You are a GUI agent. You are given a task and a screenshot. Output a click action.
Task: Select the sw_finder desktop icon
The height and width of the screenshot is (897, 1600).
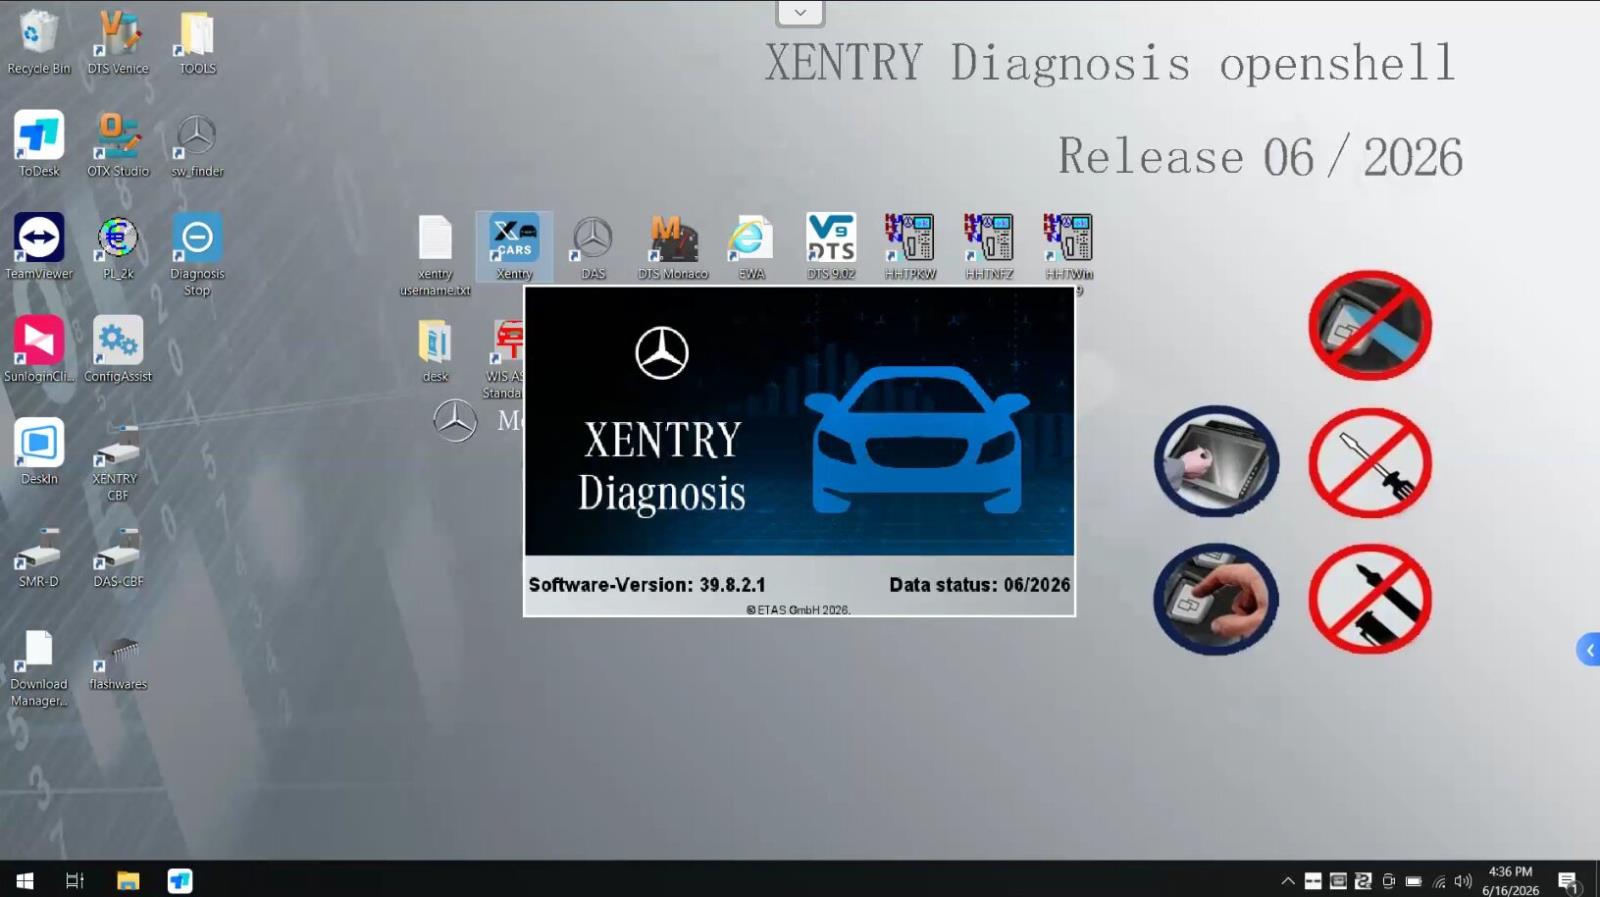point(197,145)
